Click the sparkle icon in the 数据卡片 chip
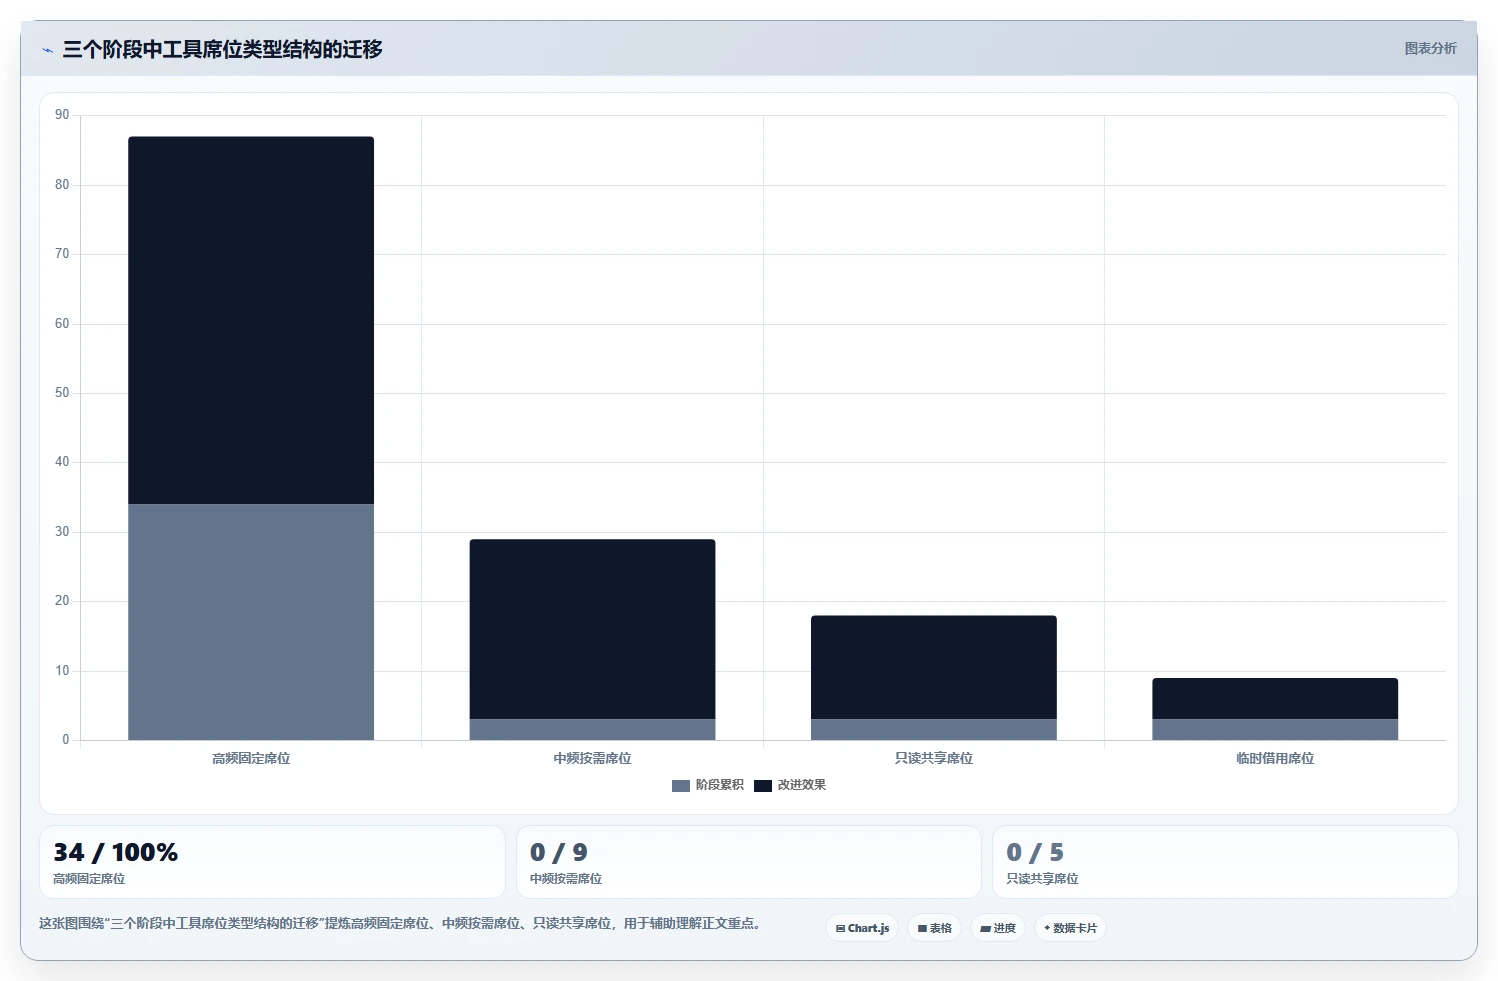1498x981 pixels. [x=1047, y=928]
